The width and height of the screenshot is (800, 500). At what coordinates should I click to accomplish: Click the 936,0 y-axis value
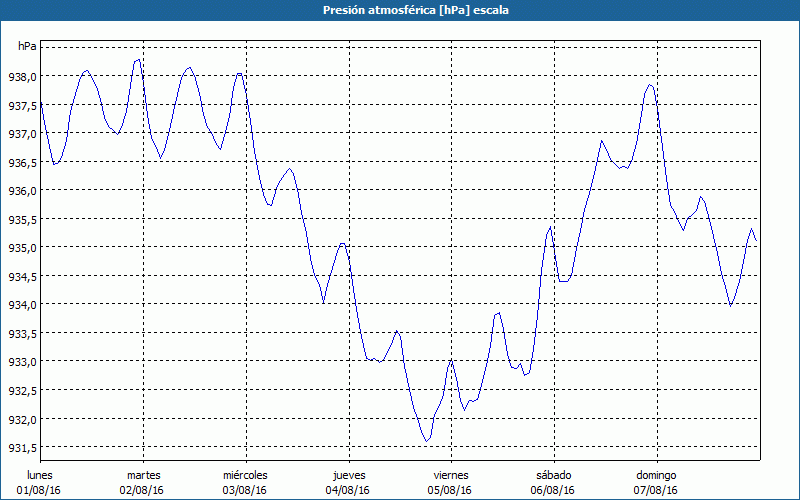tap(22, 190)
